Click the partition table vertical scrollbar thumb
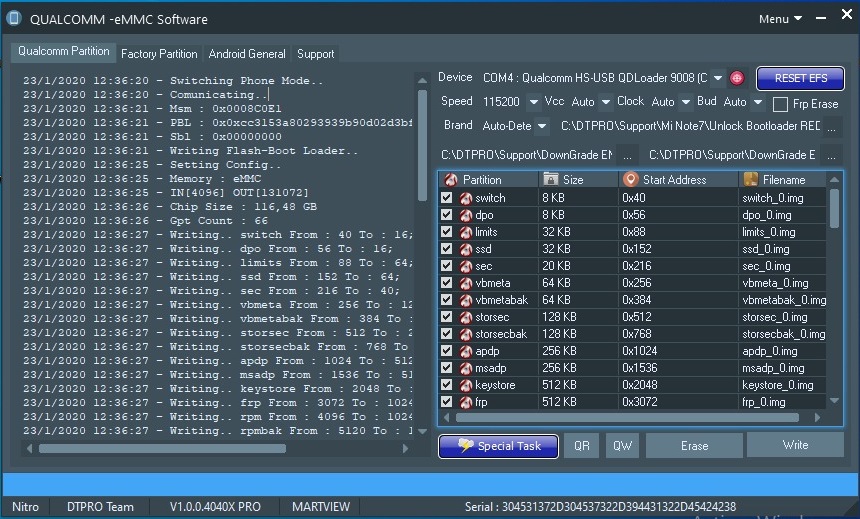Screen dimensions: 860x519 (834, 208)
